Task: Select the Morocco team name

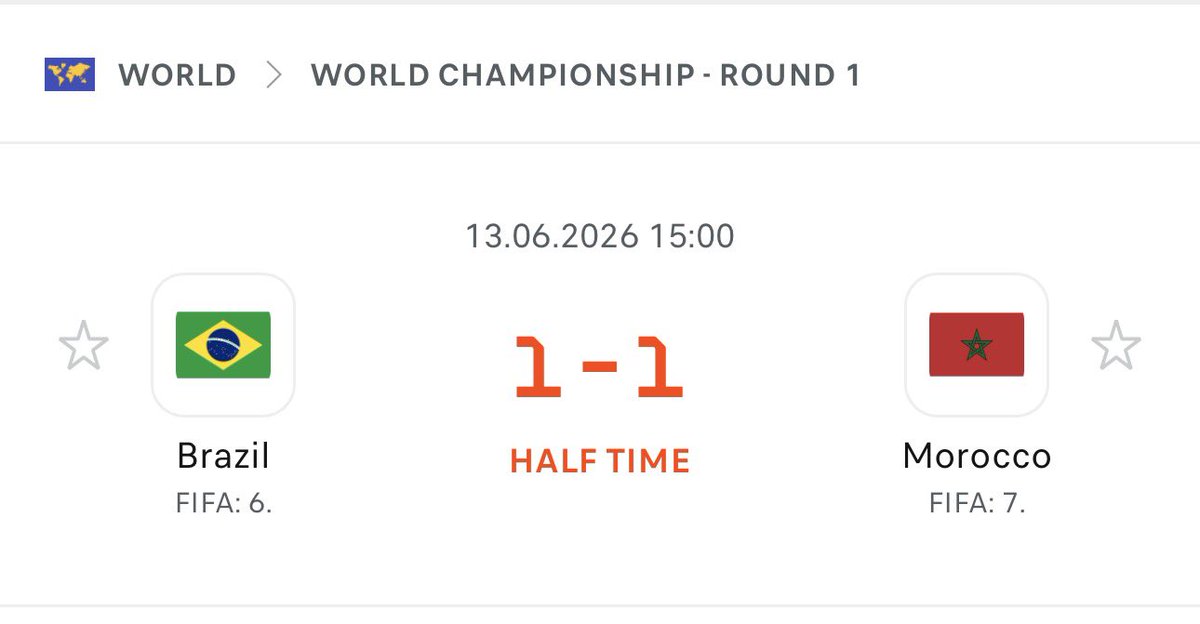Action: [977, 456]
